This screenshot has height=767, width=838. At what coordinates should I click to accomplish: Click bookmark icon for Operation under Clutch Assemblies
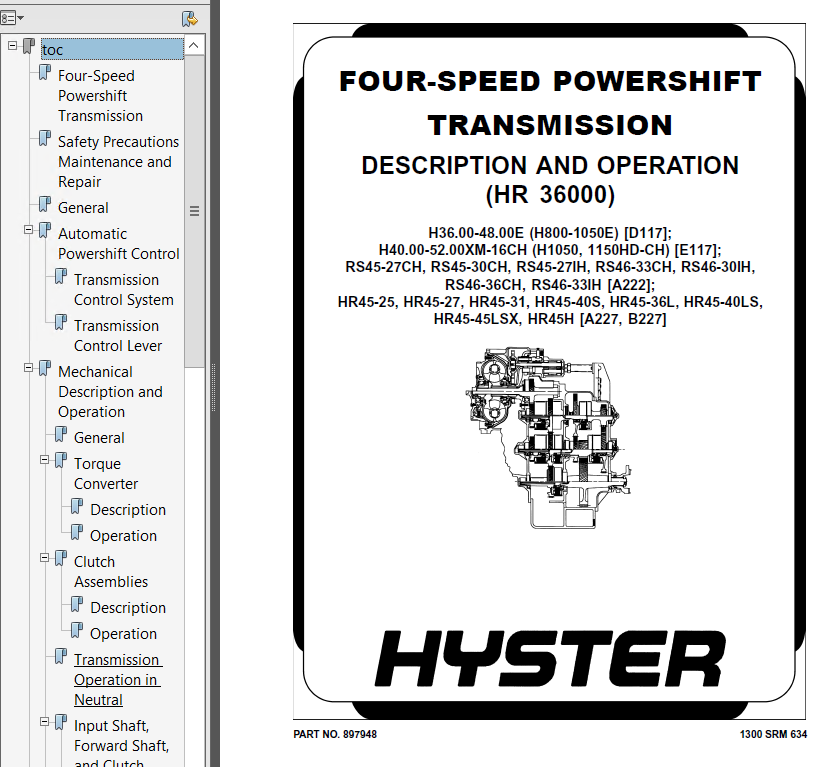[77, 630]
